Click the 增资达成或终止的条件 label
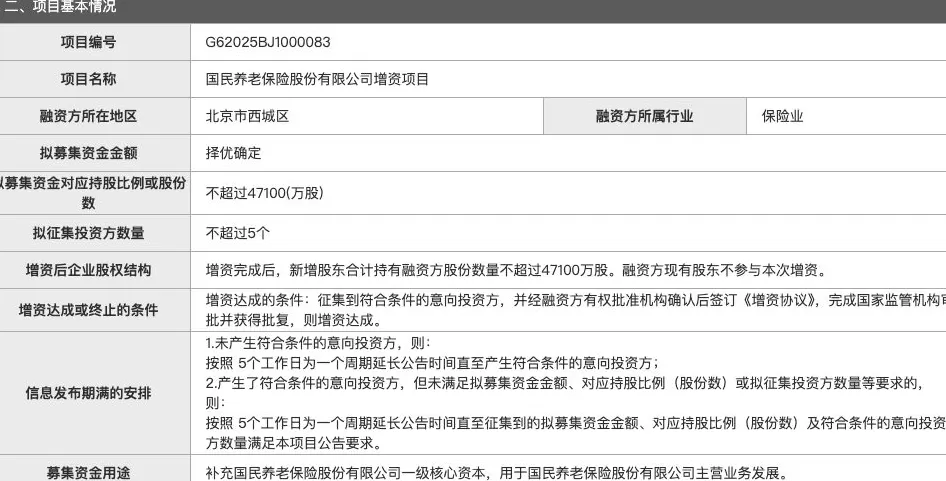The height and width of the screenshot is (481, 946). (x=88, y=310)
